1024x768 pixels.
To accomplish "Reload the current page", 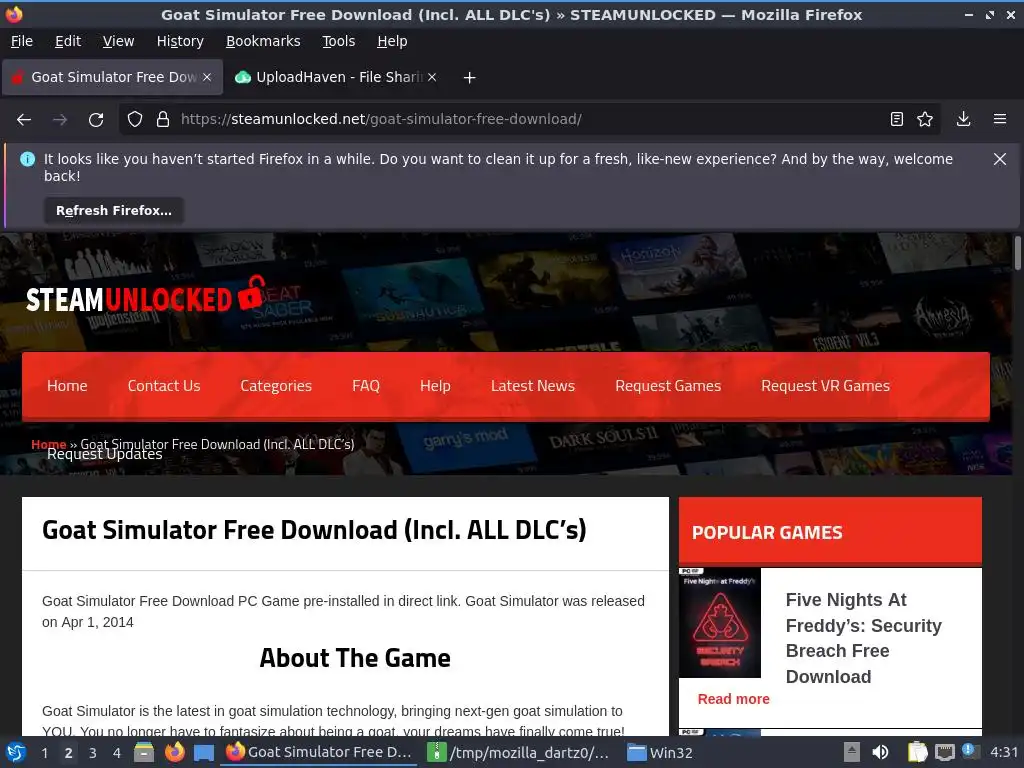I will coord(96,120).
